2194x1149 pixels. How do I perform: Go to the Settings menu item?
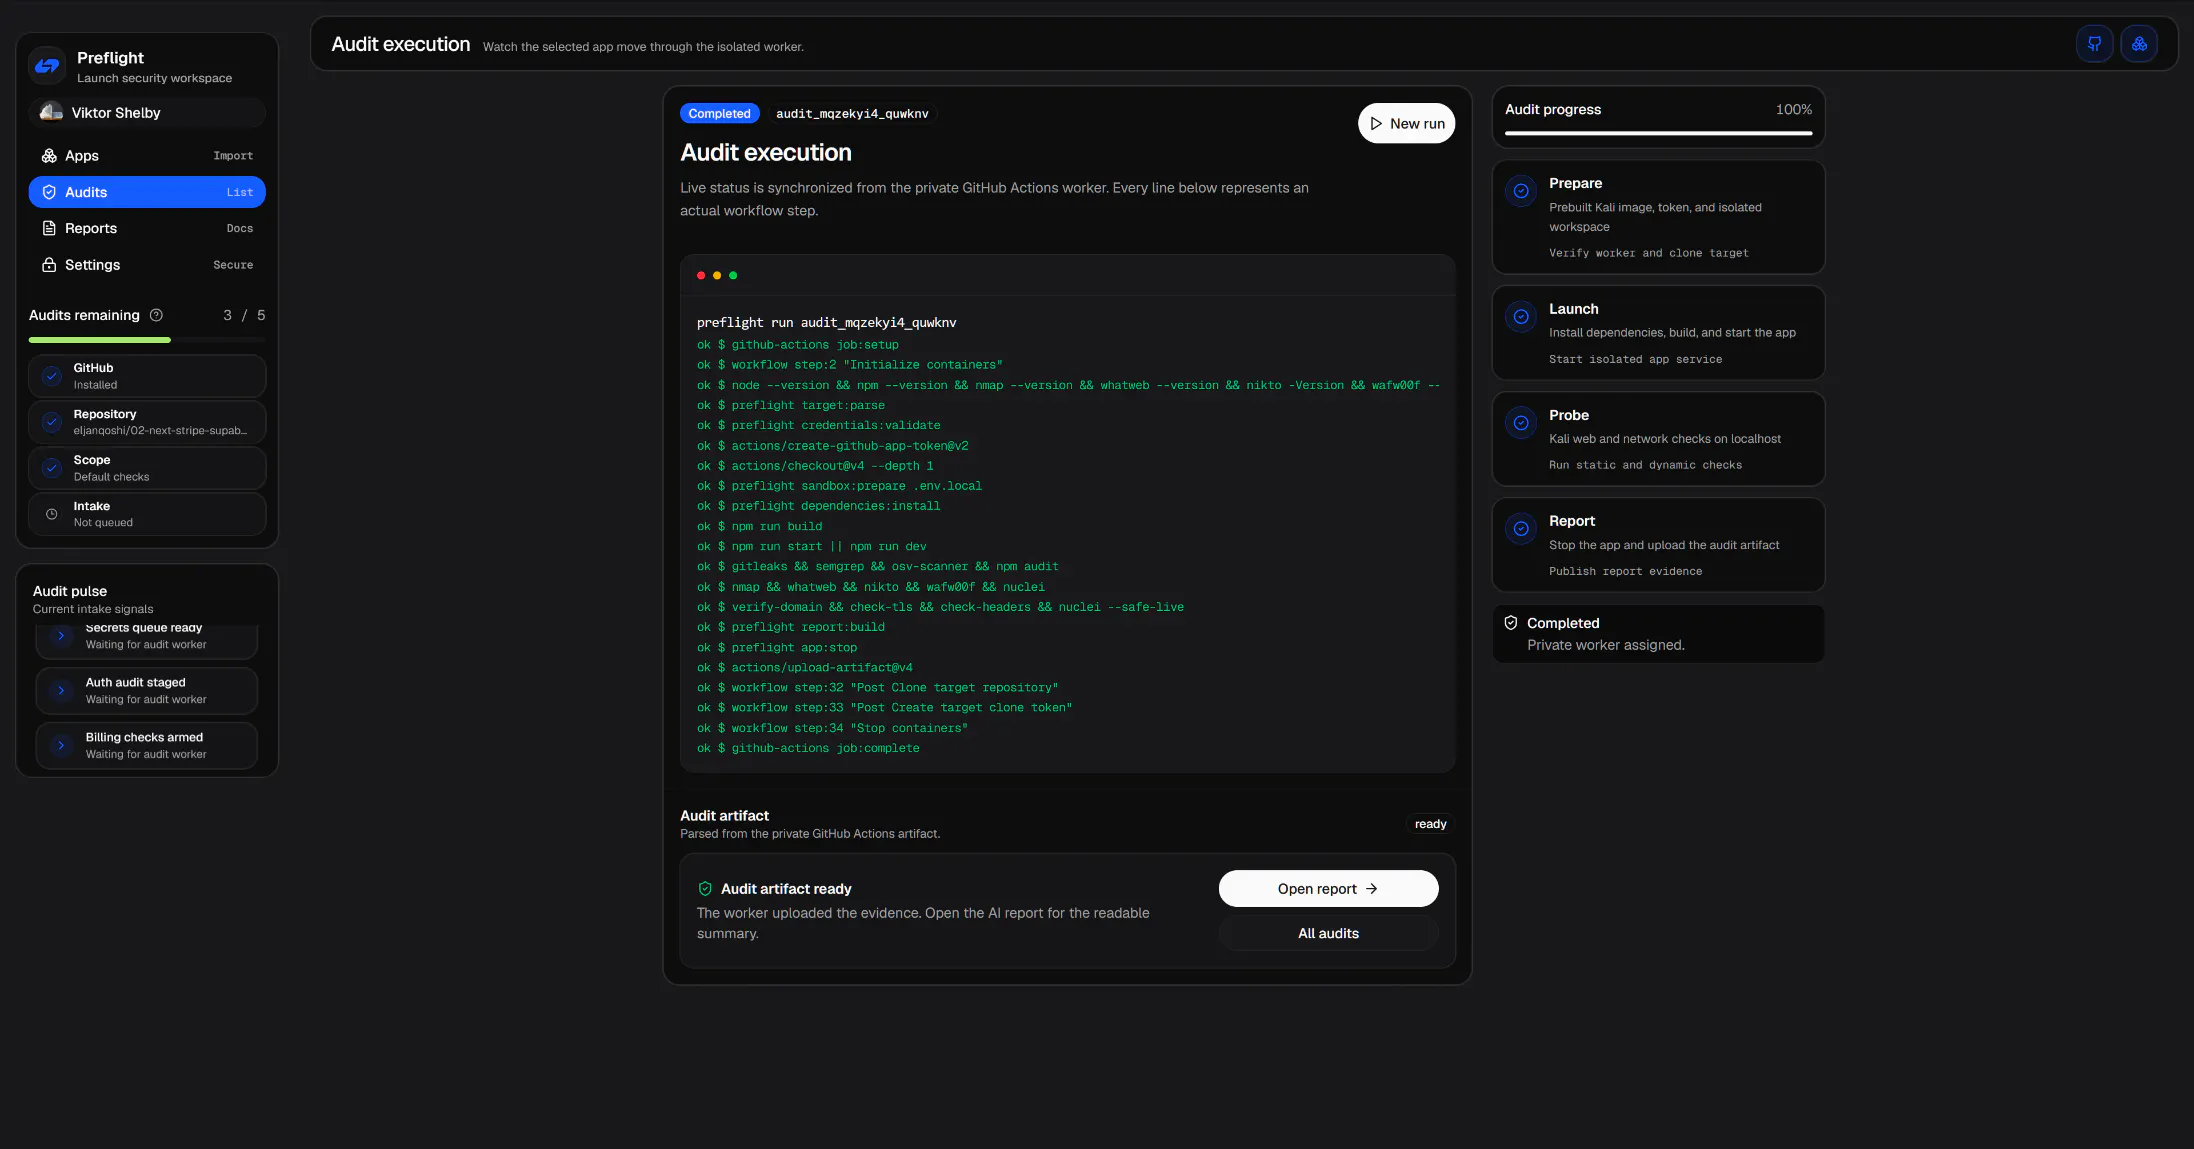[x=147, y=265]
